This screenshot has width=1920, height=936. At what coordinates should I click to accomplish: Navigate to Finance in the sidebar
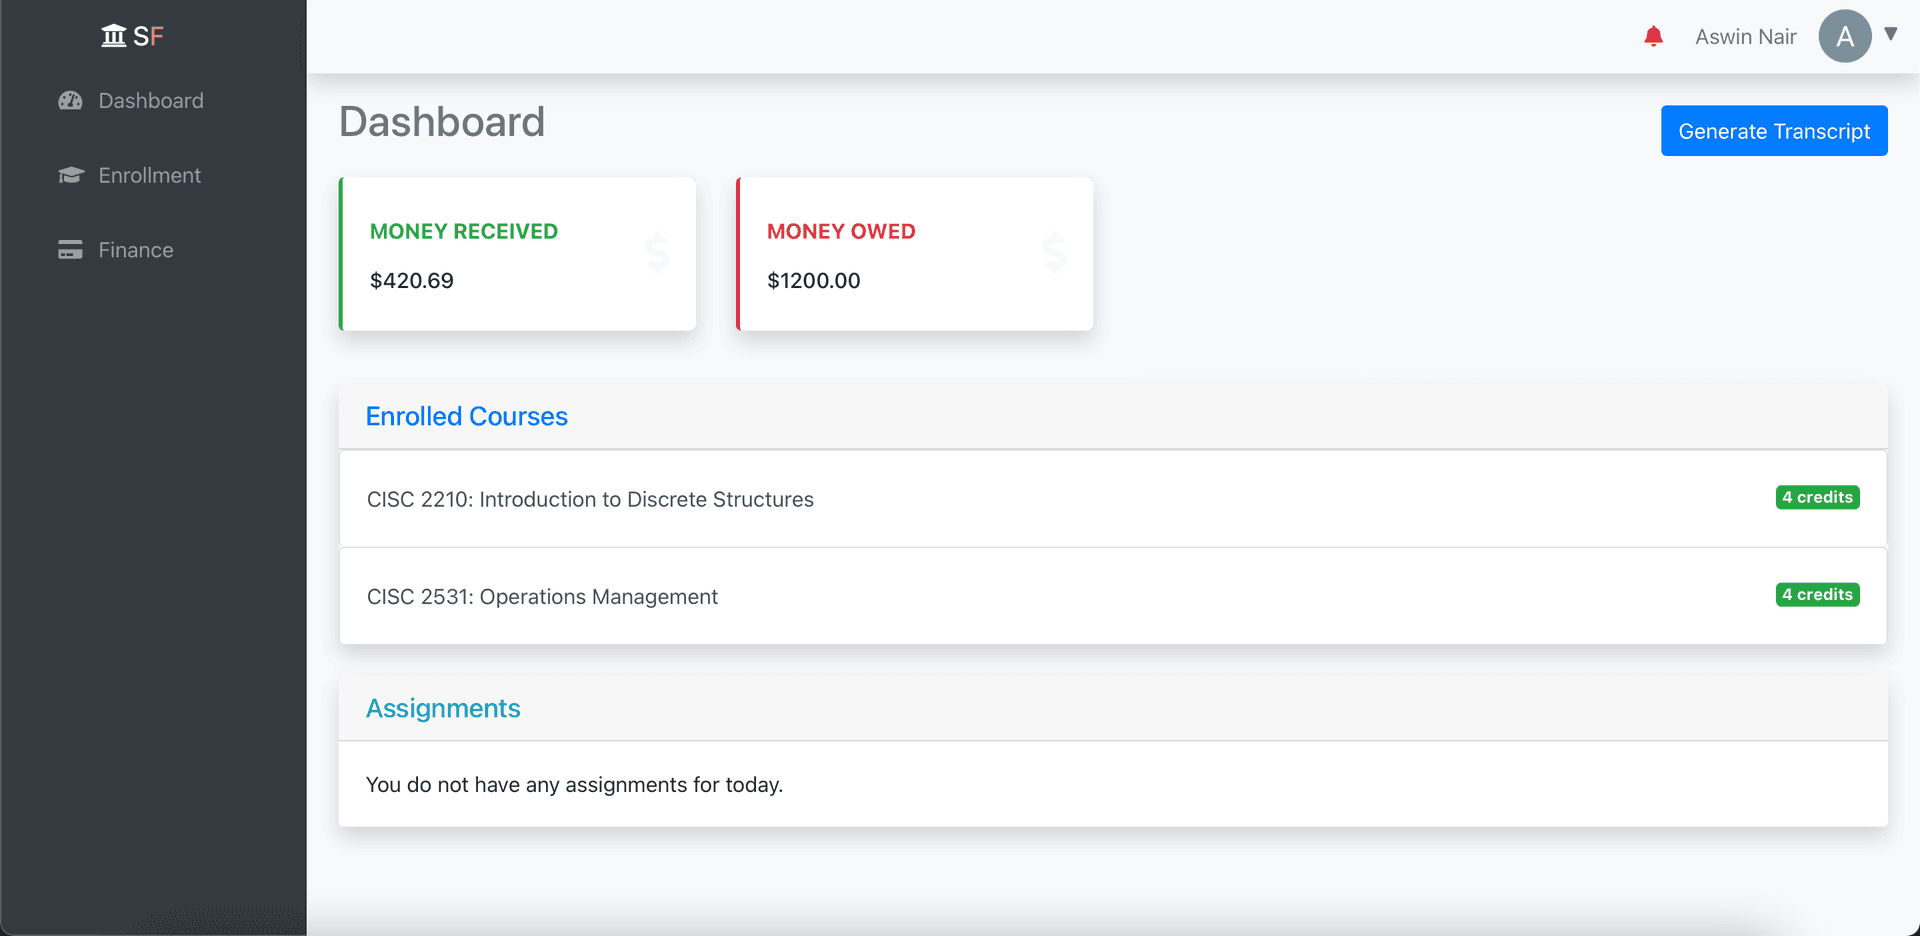136,250
